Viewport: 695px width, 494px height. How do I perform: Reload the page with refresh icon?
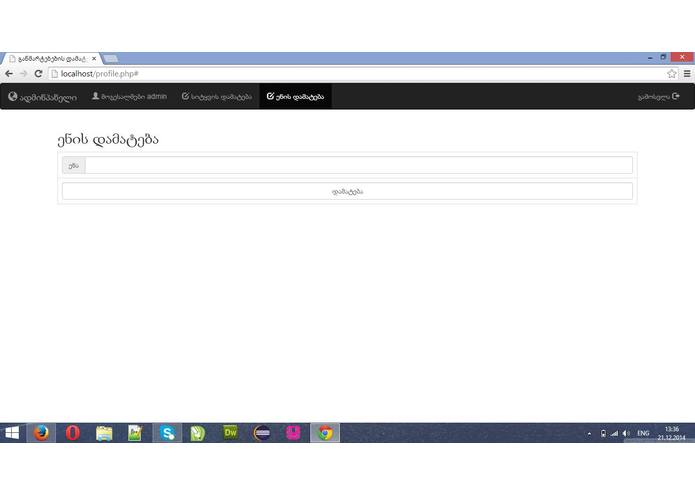[x=39, y=74]
